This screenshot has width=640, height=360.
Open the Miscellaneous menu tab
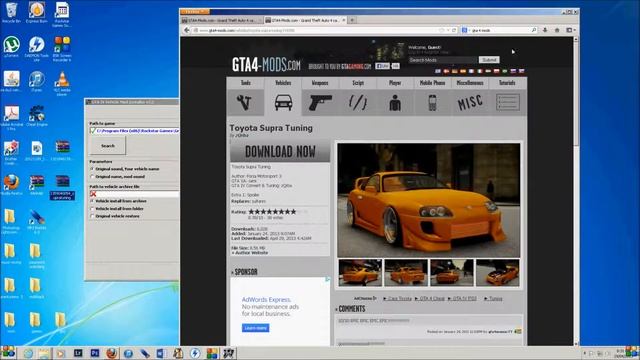point(469,83)
